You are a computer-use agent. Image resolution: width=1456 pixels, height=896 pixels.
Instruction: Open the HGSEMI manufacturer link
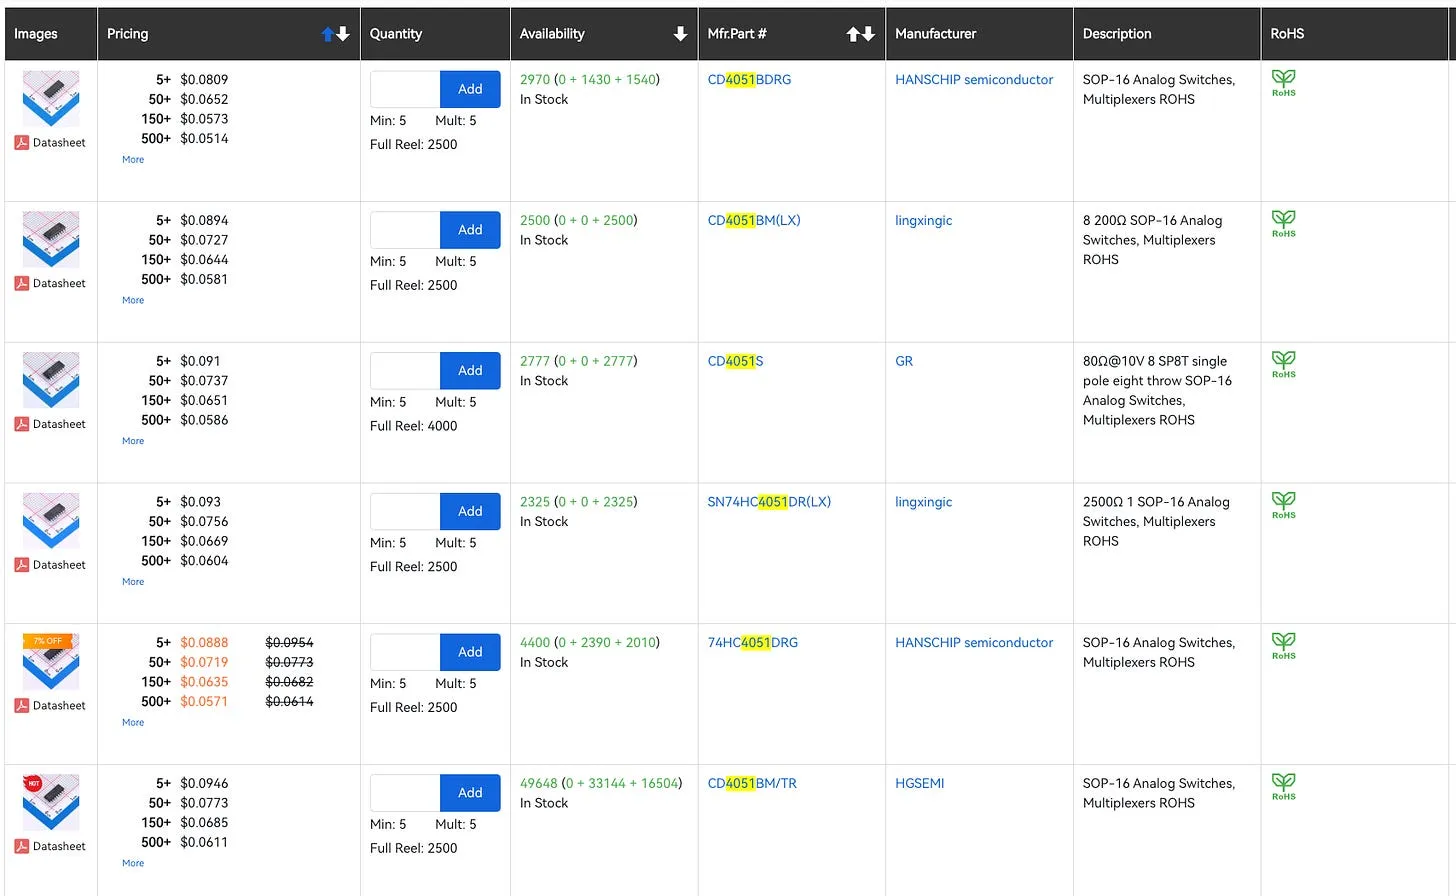tap(919, 784)
